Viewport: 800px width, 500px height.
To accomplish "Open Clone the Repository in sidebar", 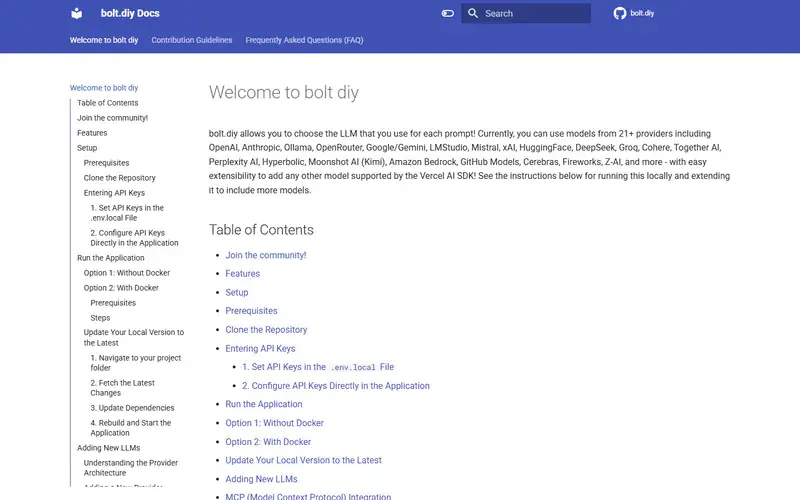I will [119, 178].
